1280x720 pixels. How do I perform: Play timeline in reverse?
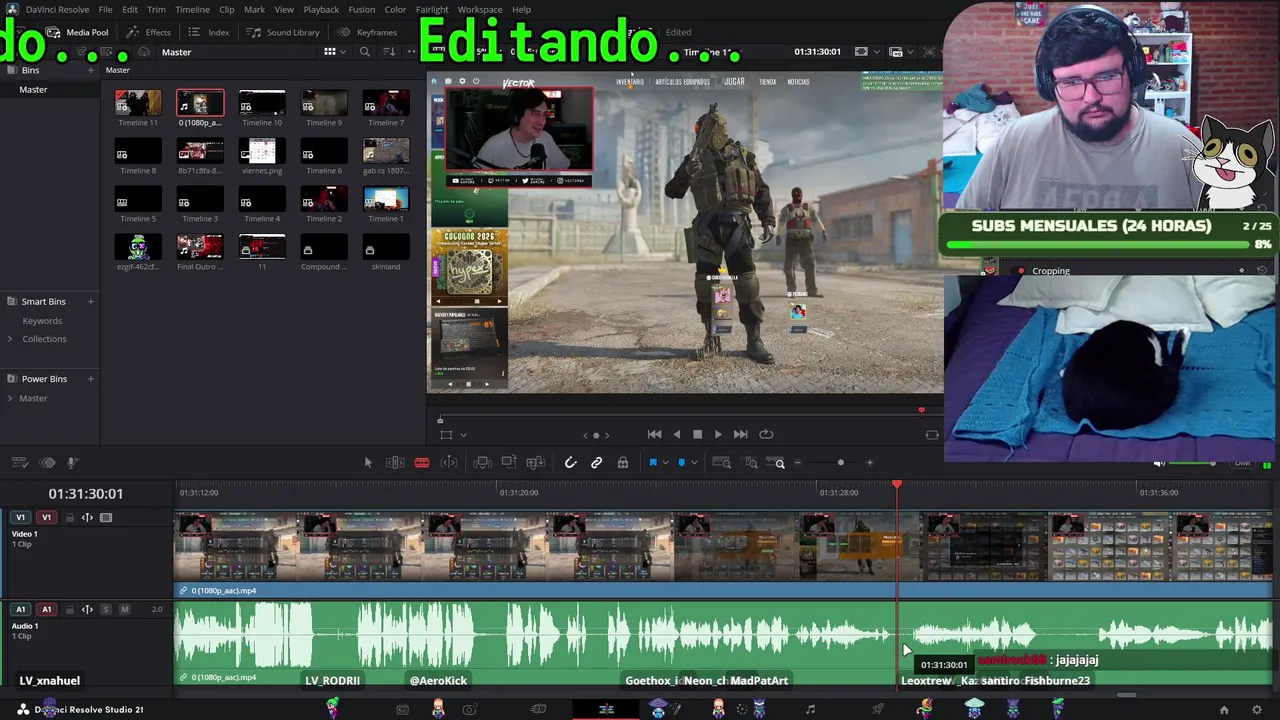(x=676, y=434)
